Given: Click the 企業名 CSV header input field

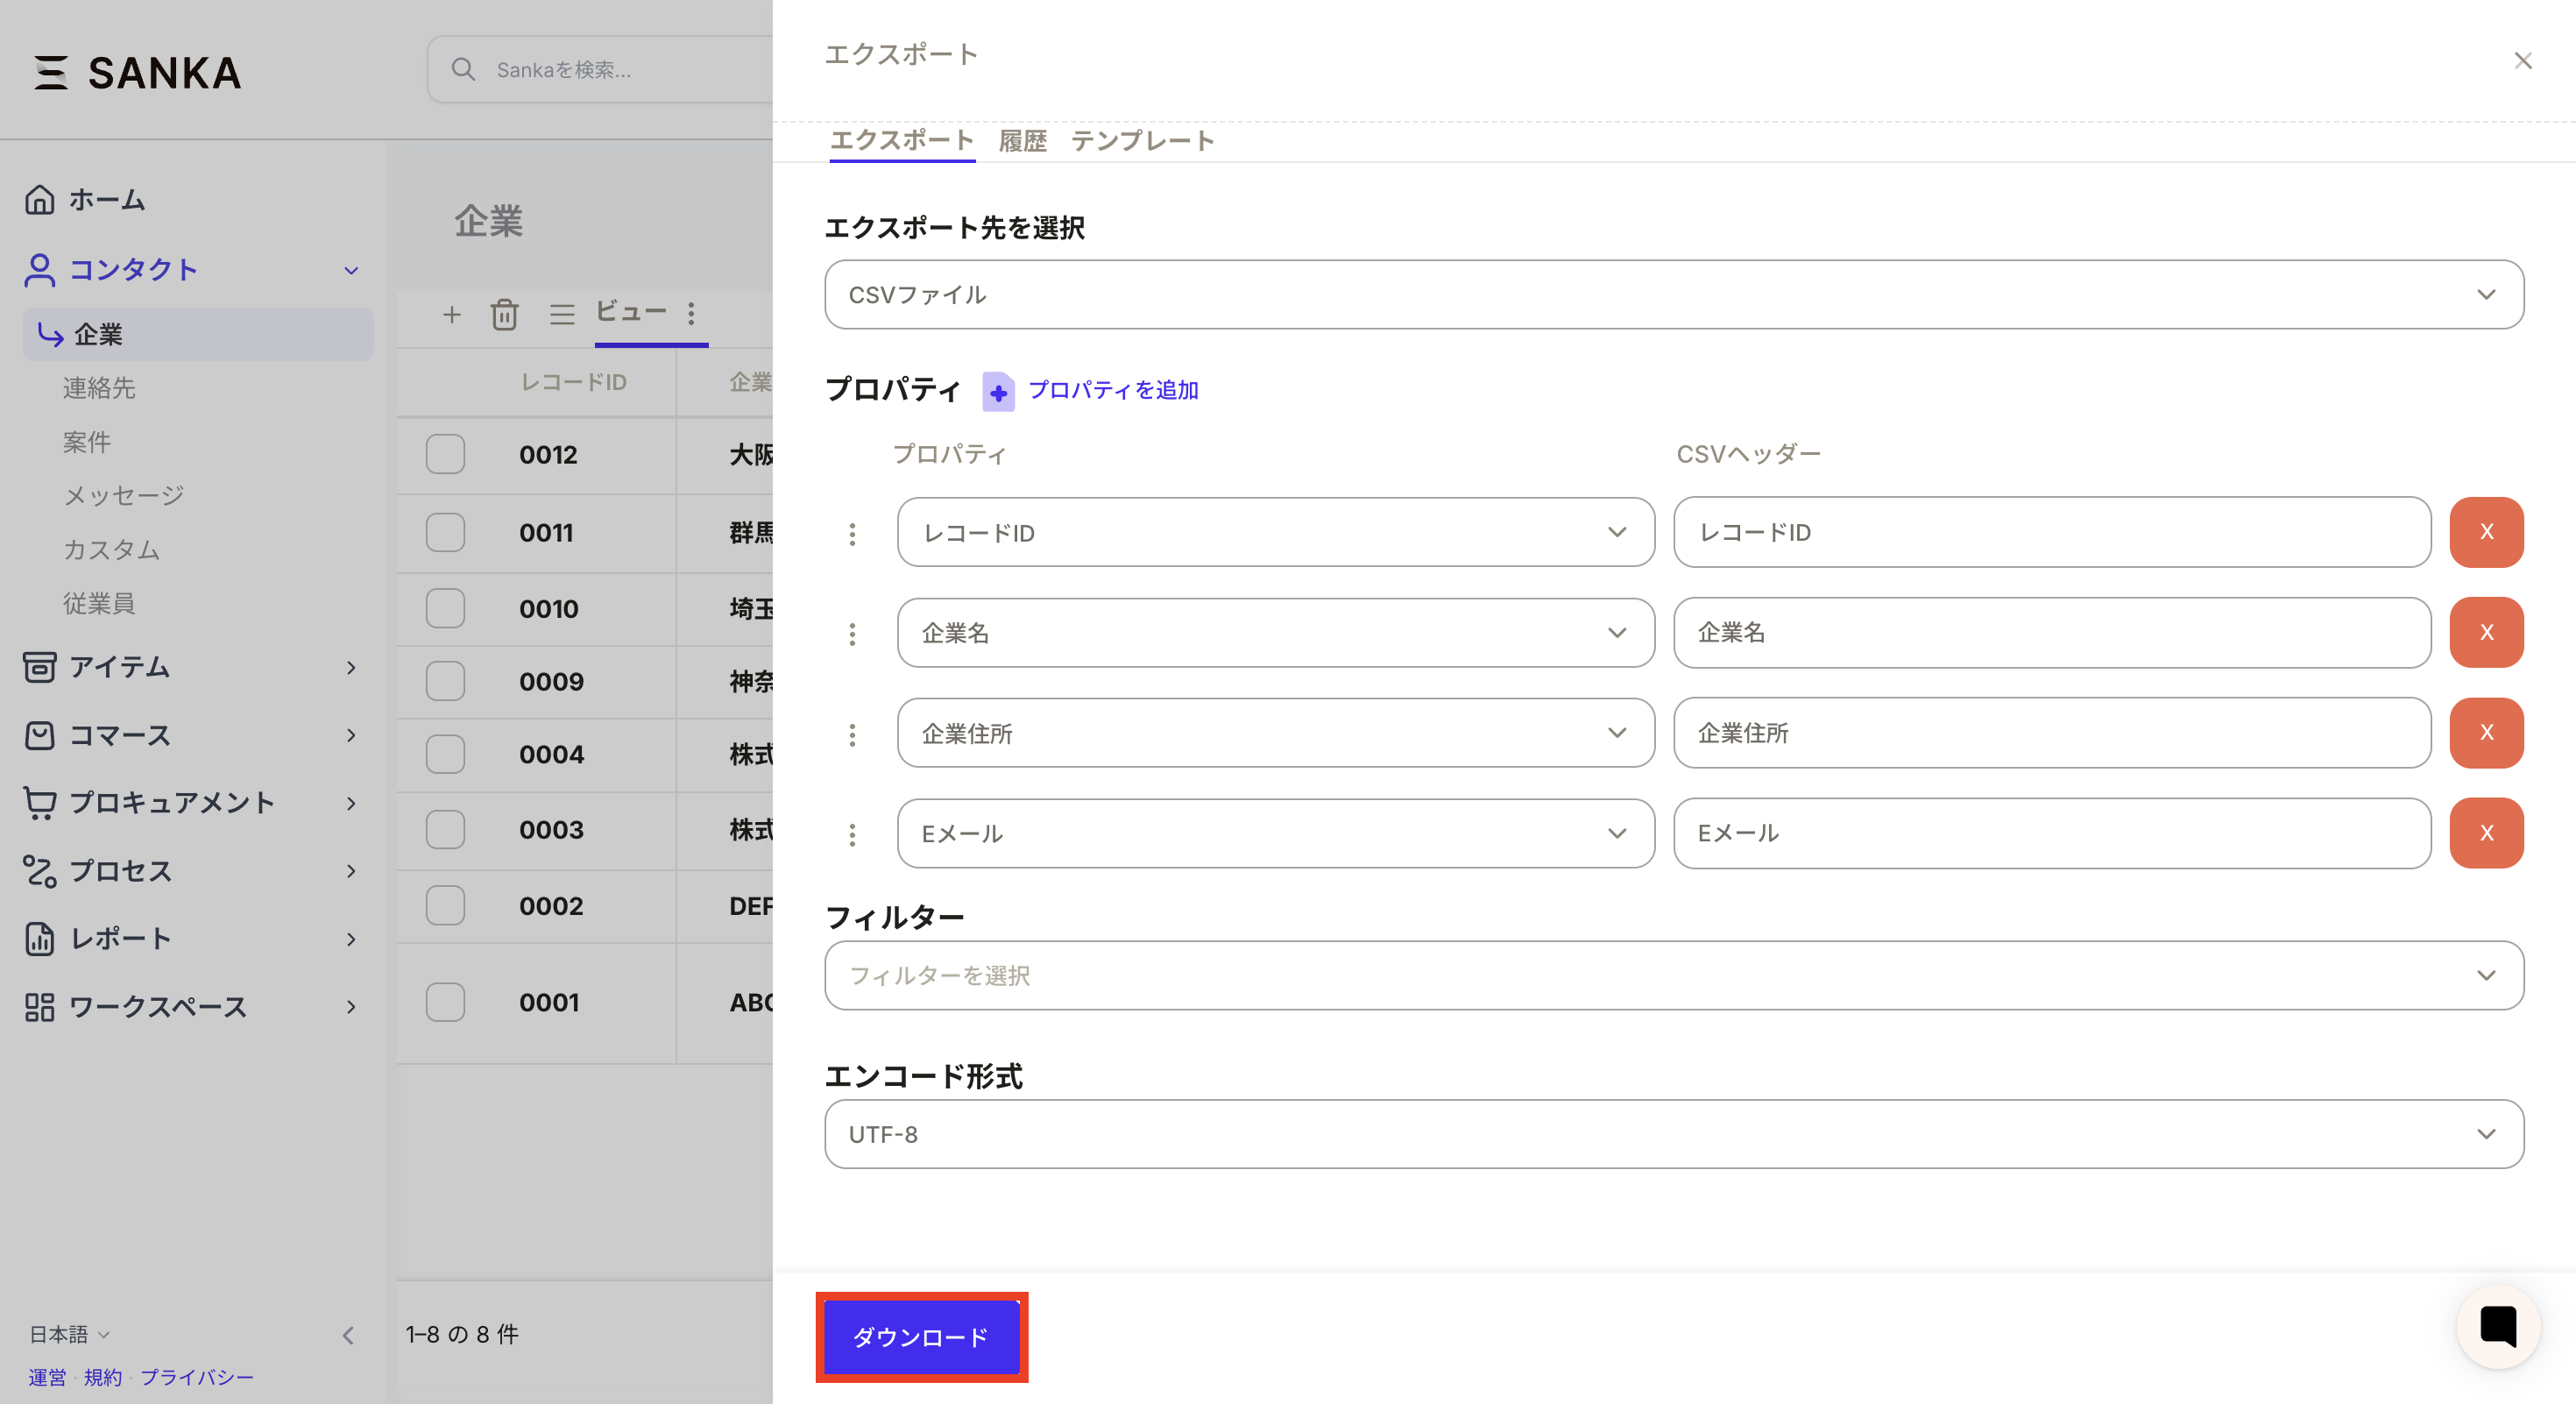Looking at the screenshot, I should click(2052, 632).
